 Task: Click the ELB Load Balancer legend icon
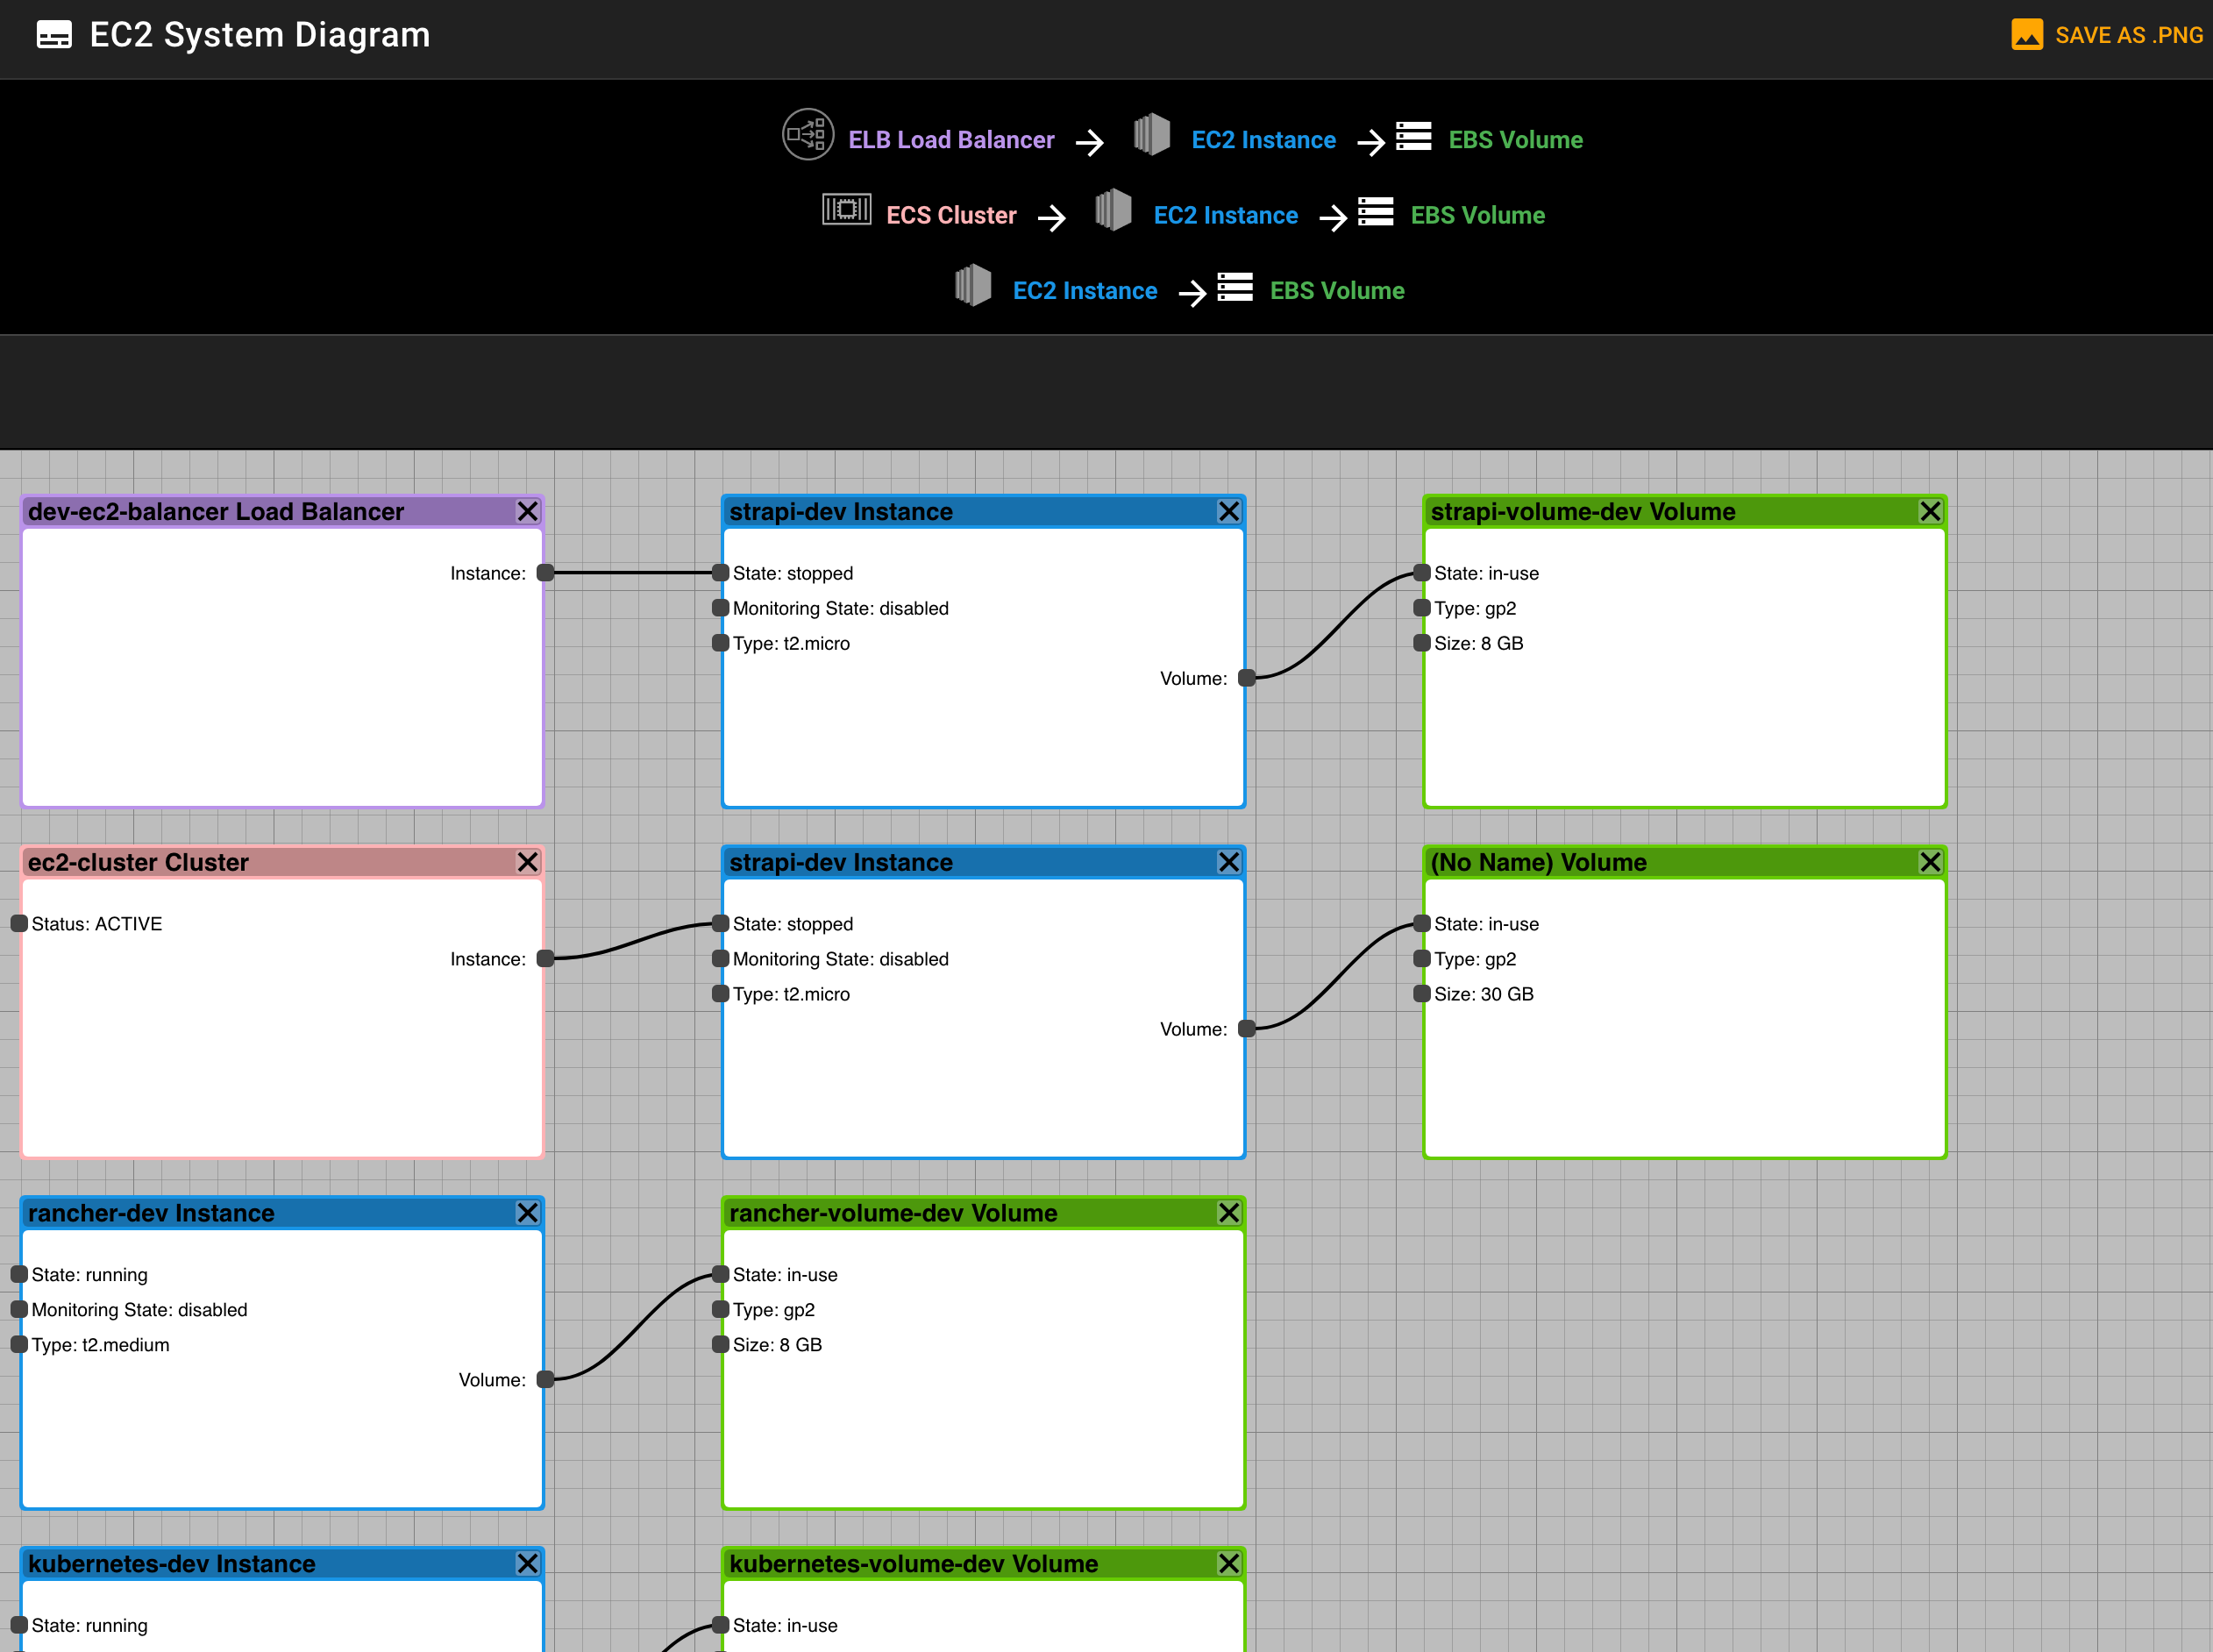(808, 134)
